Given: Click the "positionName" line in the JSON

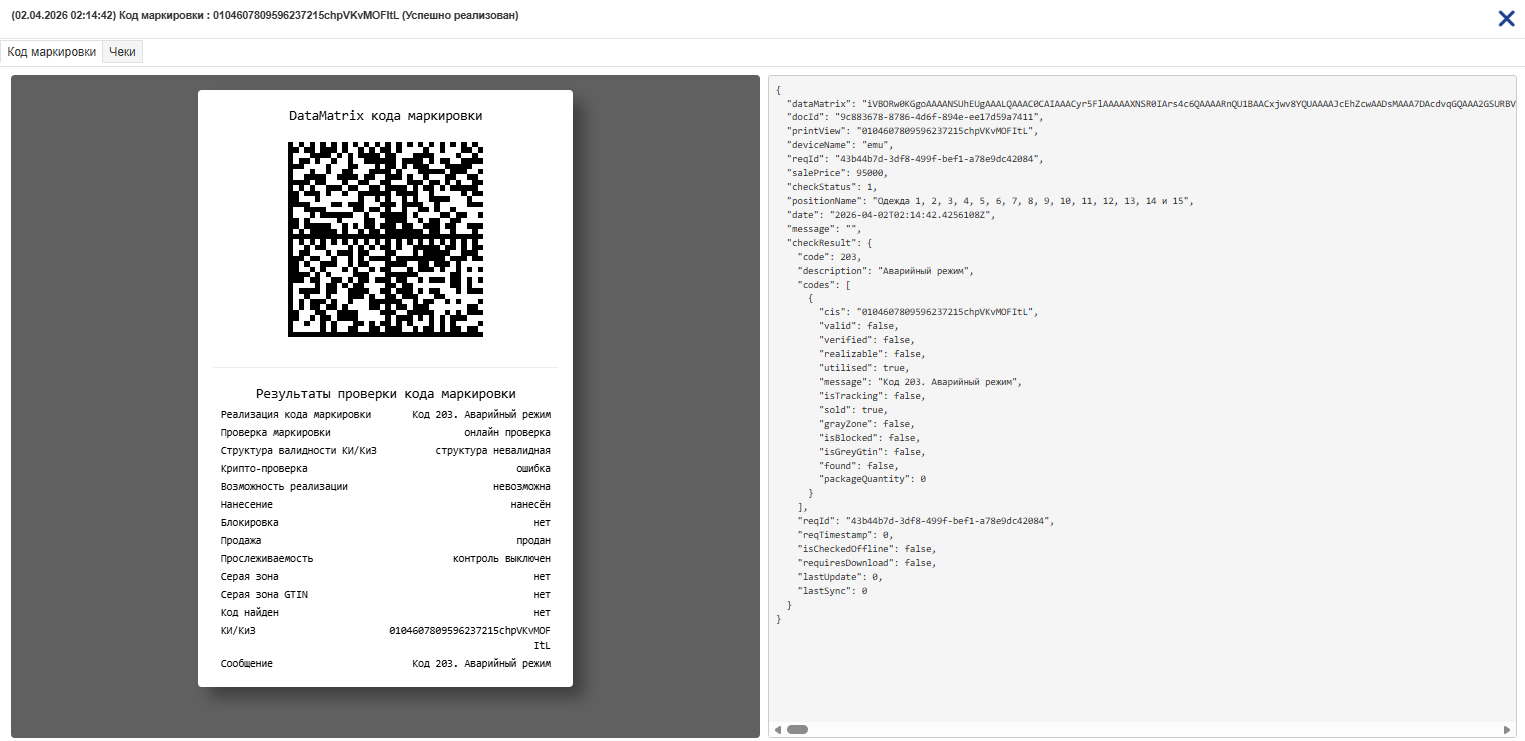Looking at the screenshot, I should pos(990,201).
